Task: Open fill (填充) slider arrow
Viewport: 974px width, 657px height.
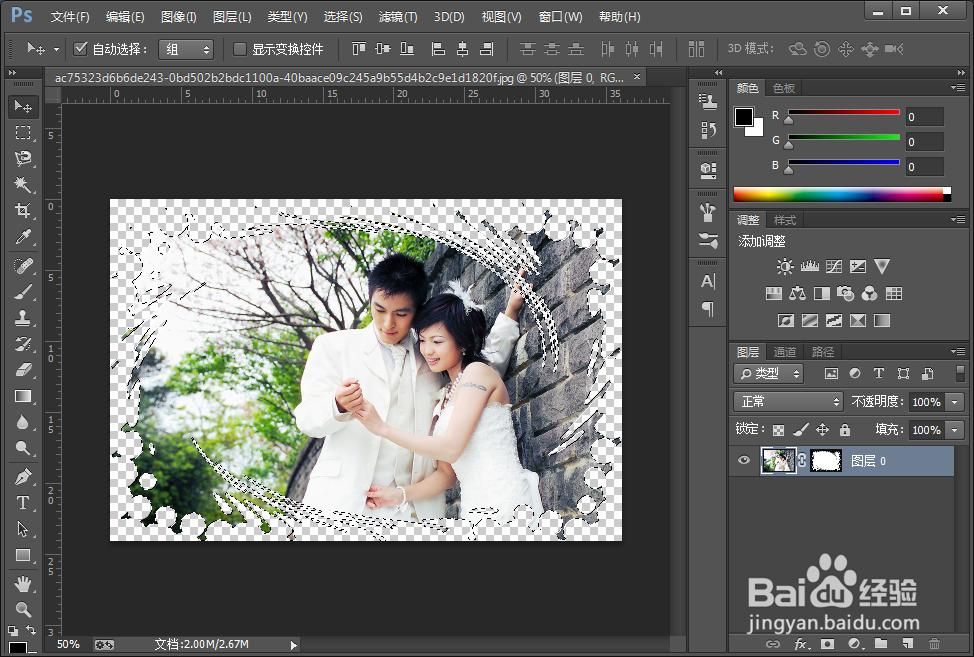Action: [955, 430]
